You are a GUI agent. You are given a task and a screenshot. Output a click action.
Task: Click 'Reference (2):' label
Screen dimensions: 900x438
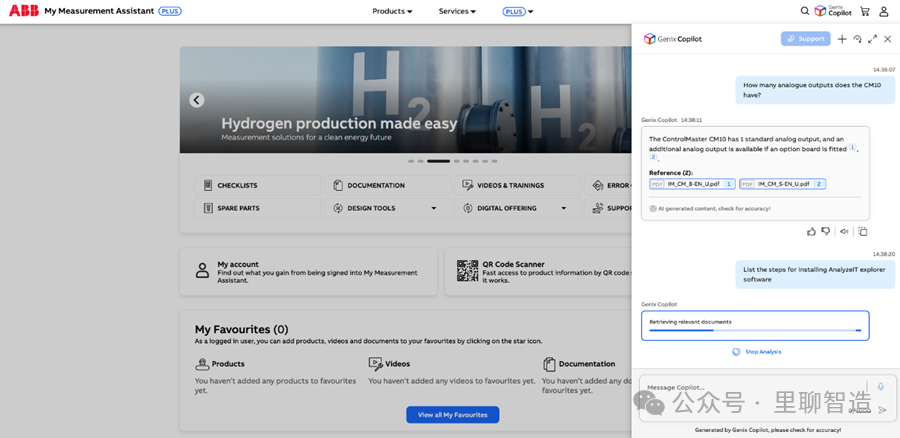coord(671,173)
